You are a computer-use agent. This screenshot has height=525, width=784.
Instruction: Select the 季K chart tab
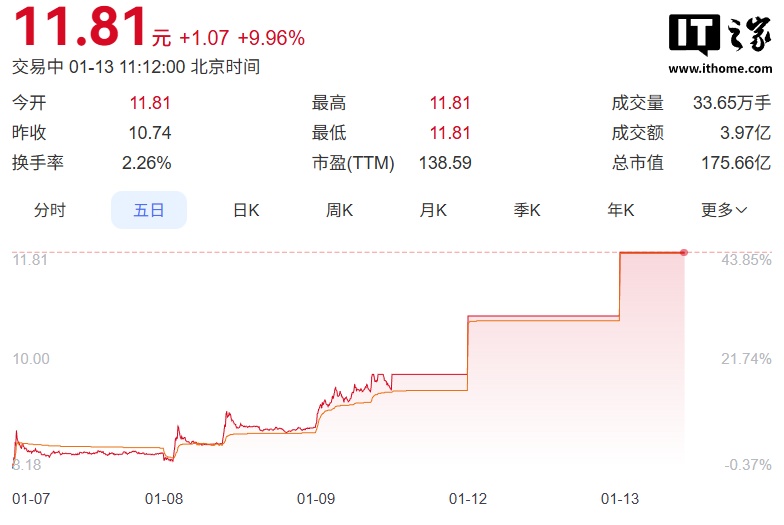(x=527, y=210)
